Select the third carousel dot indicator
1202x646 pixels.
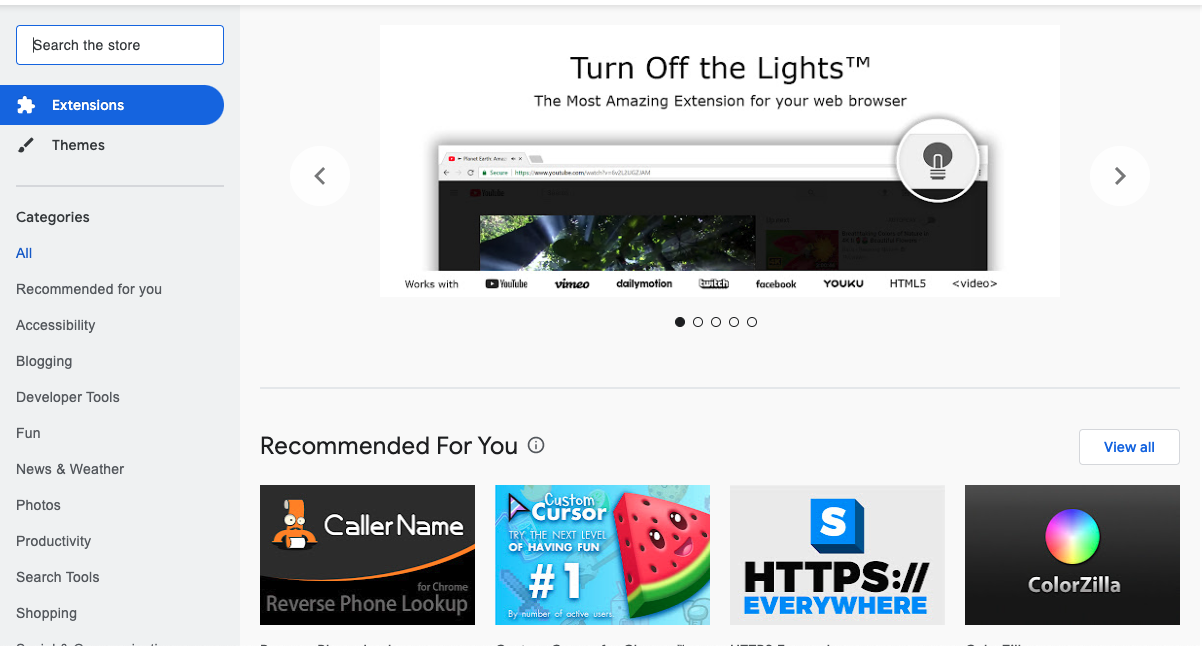coord(716,322)
